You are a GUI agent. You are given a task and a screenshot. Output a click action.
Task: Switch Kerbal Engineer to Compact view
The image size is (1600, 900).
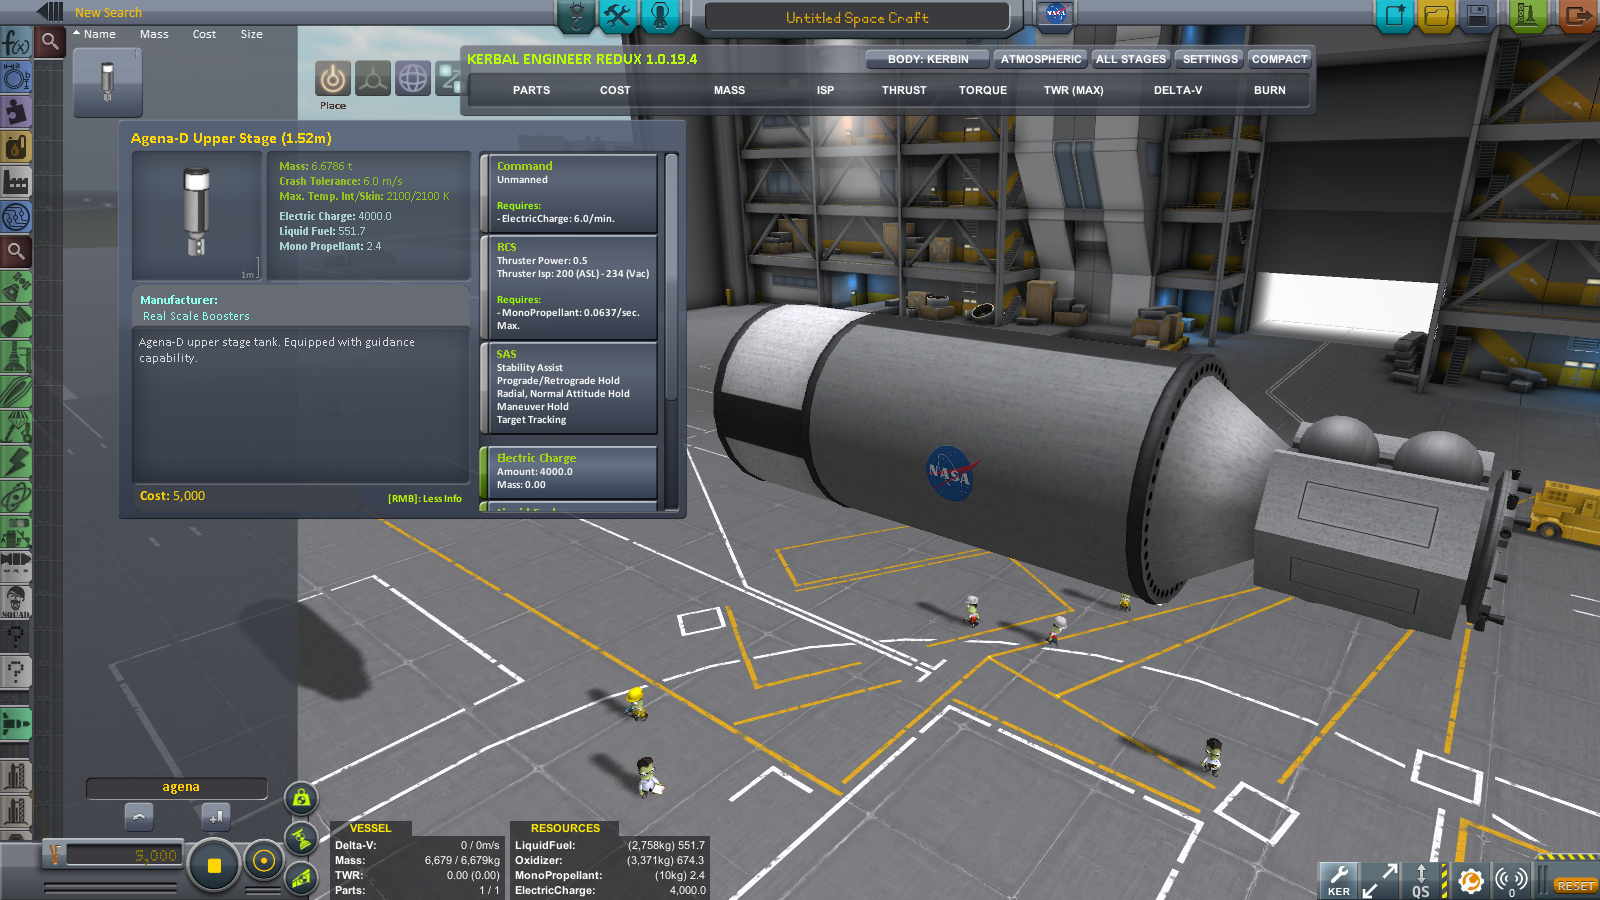pyautogui.click(x=1279, y=59)
